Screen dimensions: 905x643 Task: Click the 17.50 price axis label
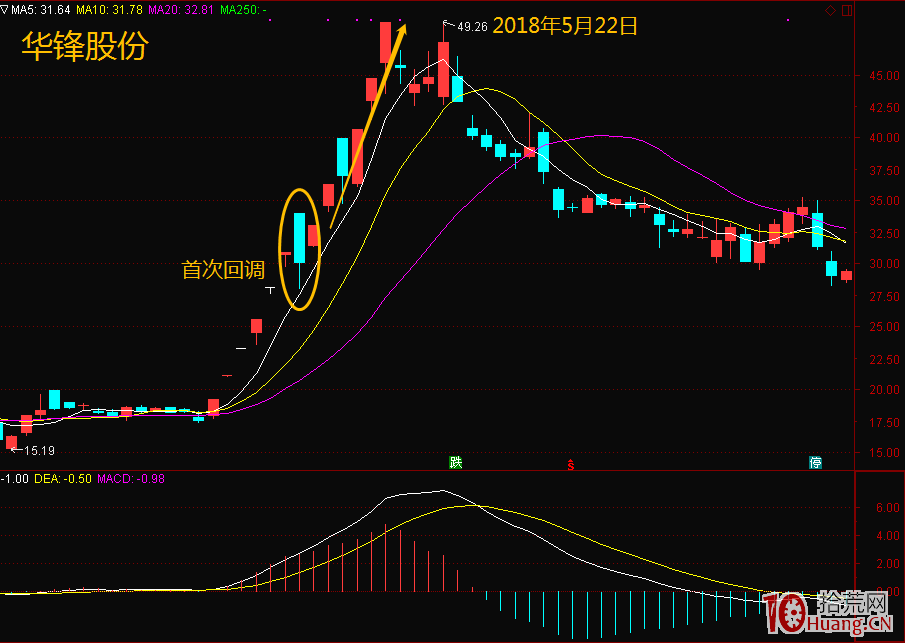coord(884,423)
